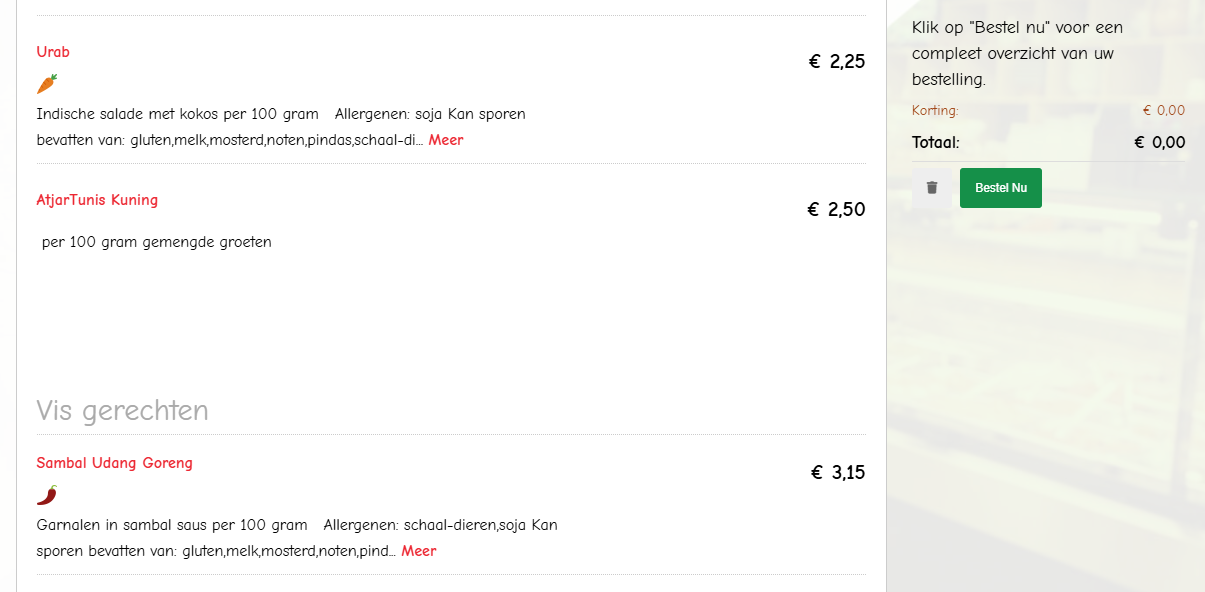This screenshot has width=1205, height=592.
Task: Click the orange "Korting:" label
Action: click(x=934, y=110)
